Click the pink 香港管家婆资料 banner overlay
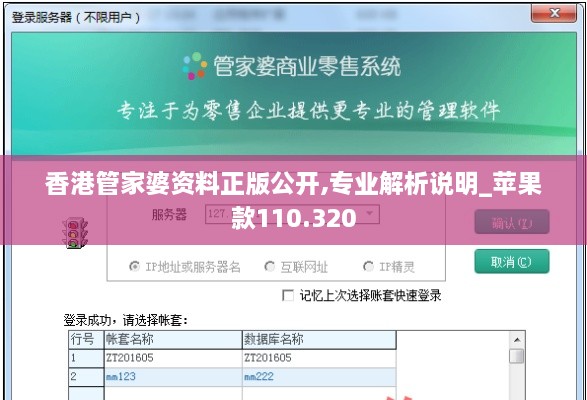 coord(294,200)
